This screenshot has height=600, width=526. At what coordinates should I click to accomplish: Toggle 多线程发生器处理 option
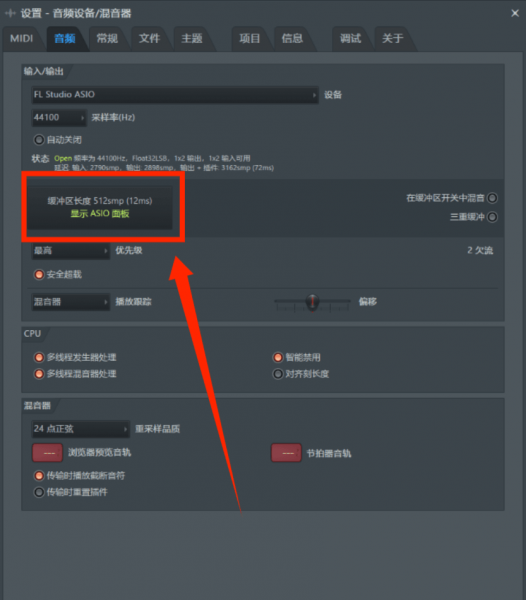click(39, 357)
